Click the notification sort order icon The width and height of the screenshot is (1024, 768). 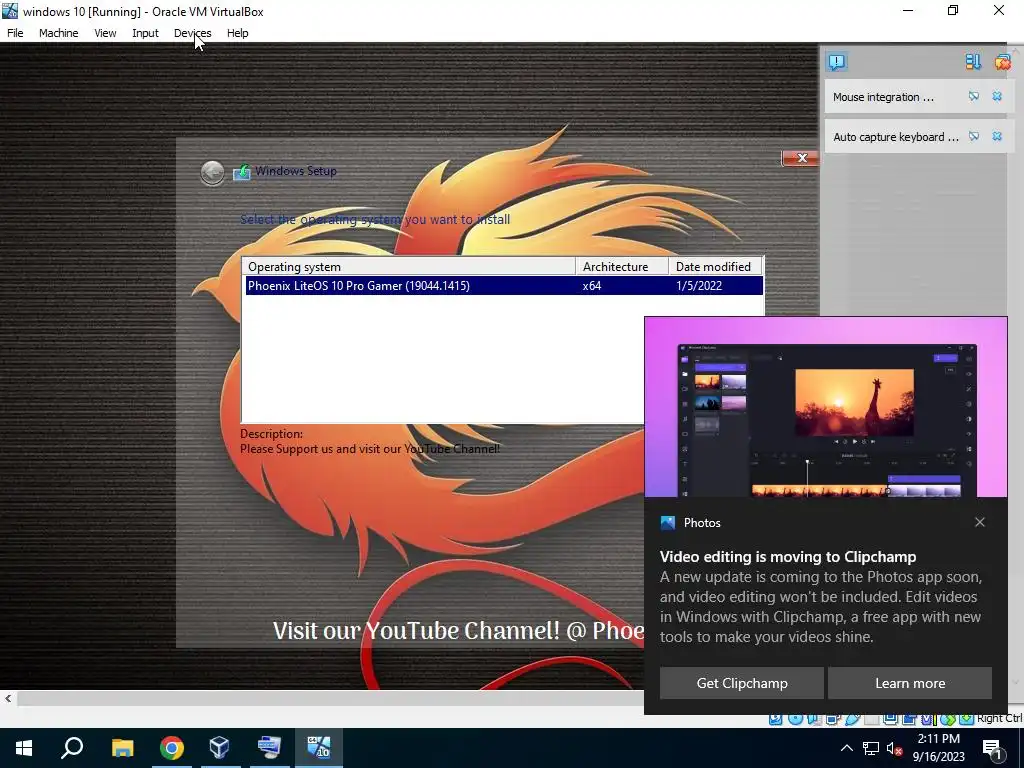pos(973,62)
